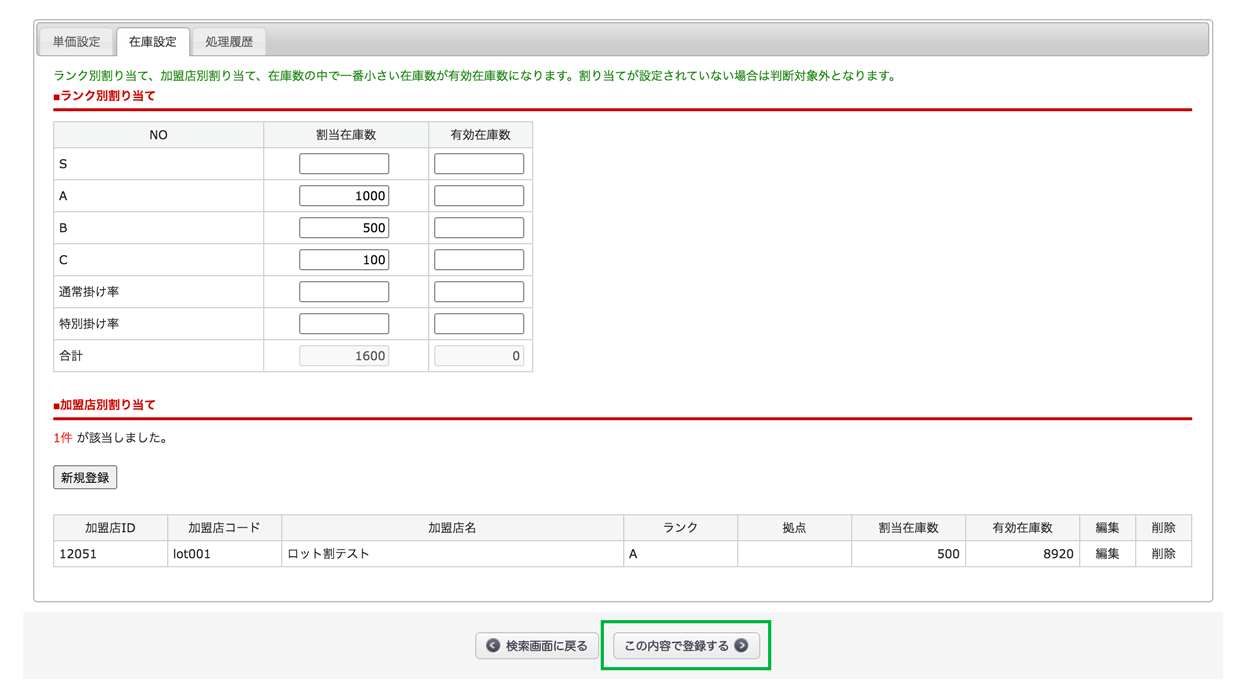Click the B rank 割当在庫数 field
Screen dimensions: 1244x700
coord(344,228)
